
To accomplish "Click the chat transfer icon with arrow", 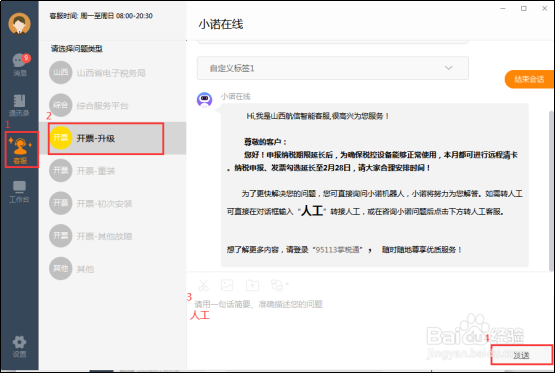I will tap(279, 285).
